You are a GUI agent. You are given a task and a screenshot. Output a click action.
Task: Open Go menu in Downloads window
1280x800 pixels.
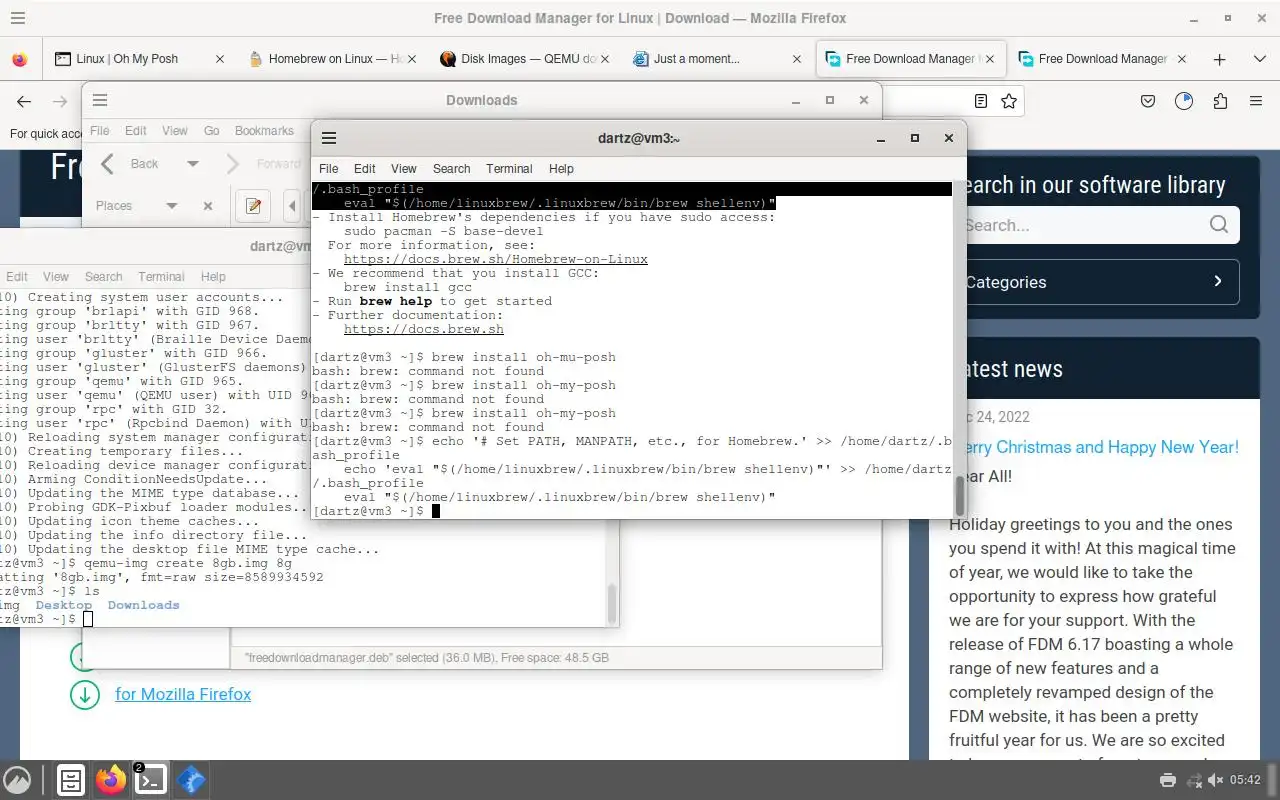(211, 131)
